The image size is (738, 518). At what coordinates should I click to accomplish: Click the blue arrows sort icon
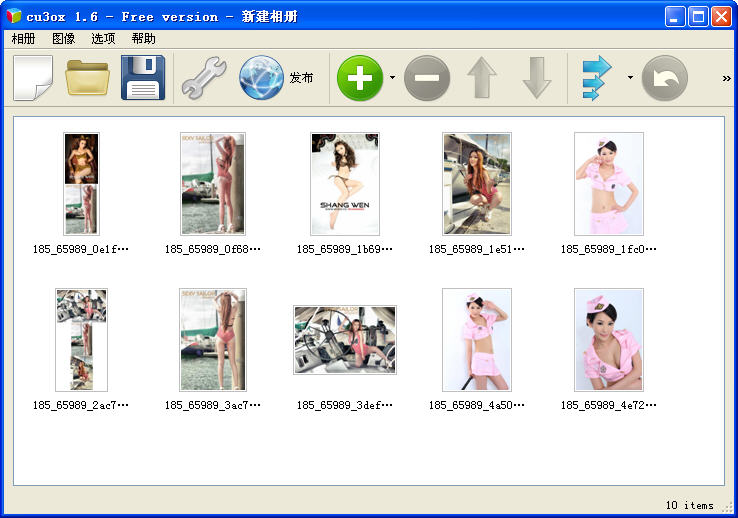(x=597, y=78)
